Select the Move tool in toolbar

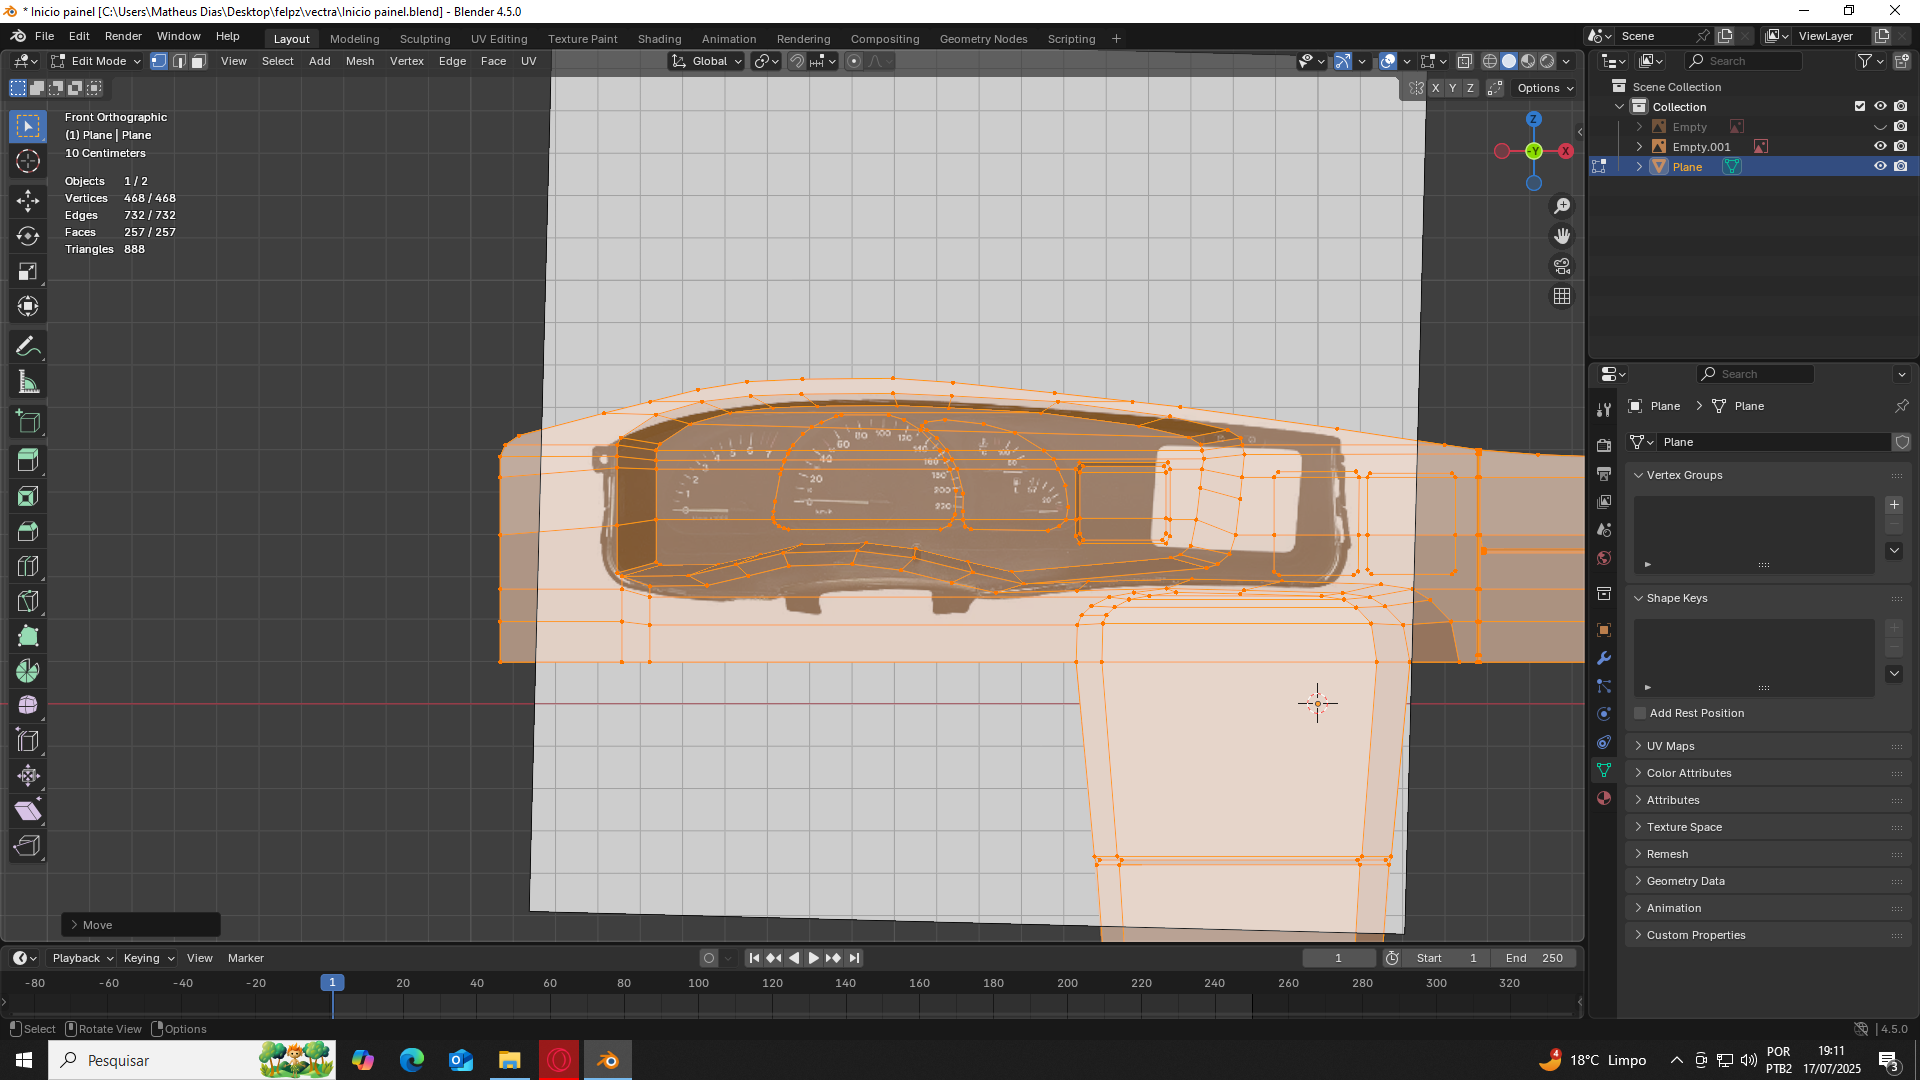coord(28,201)
